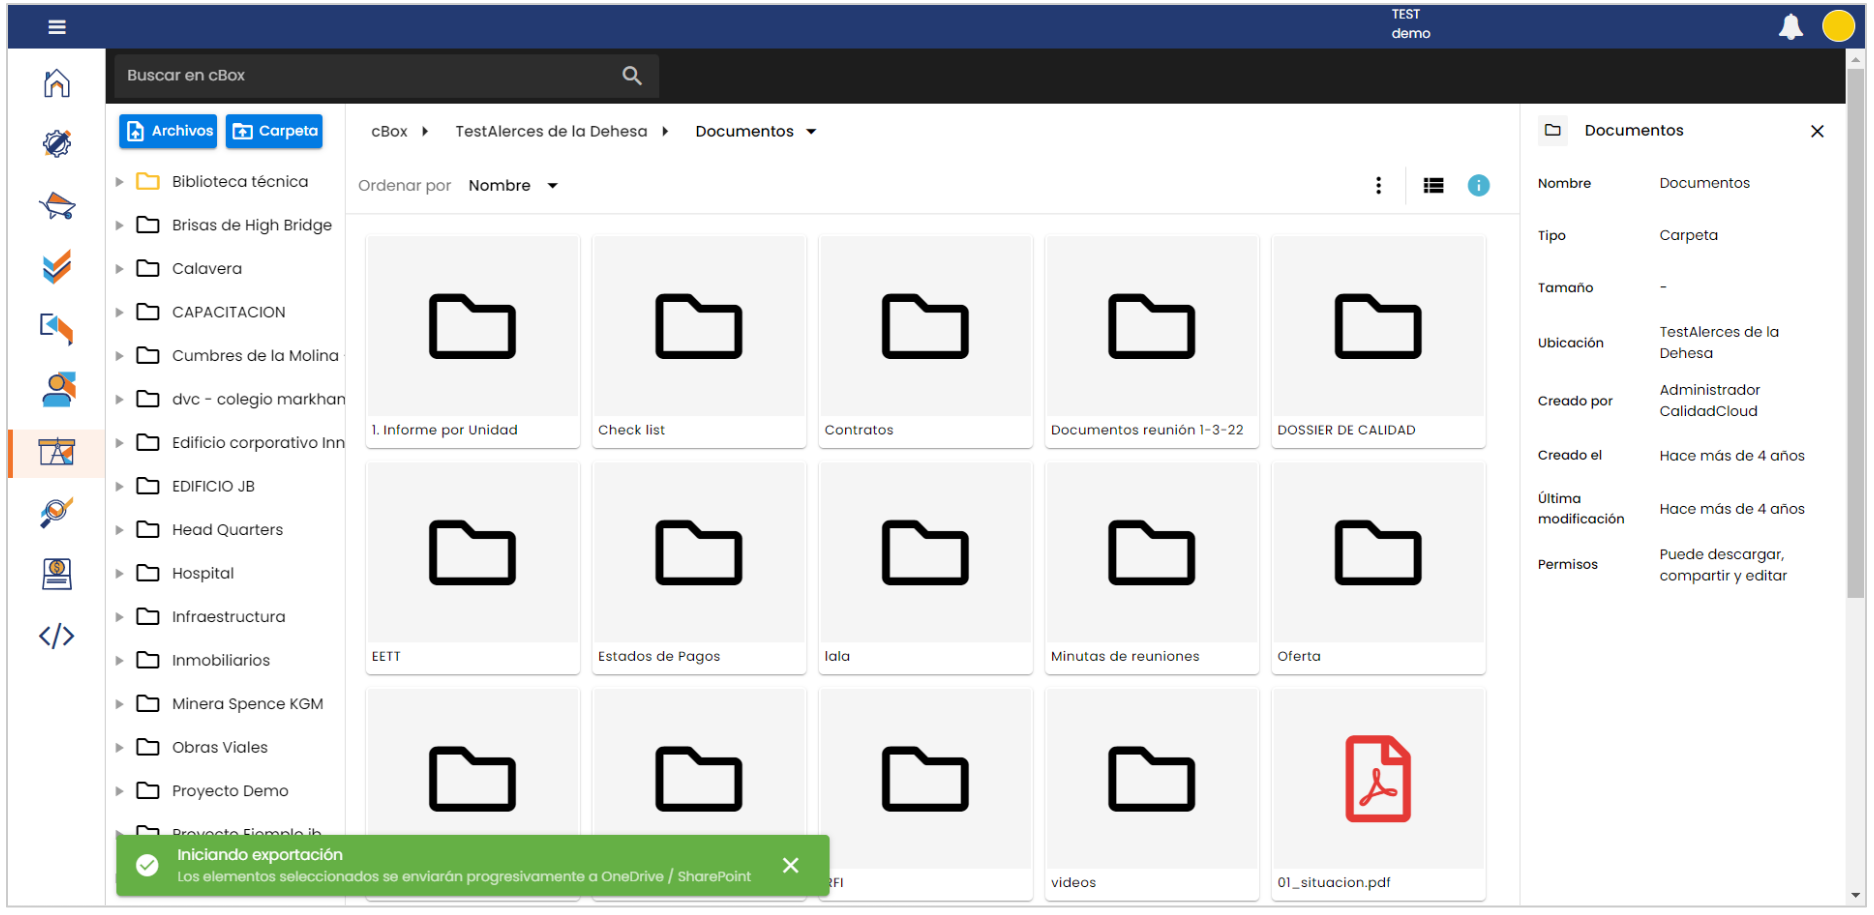Switch to list view
This screenshot has width=1874, height=915.
click(x=1433, y=185)
